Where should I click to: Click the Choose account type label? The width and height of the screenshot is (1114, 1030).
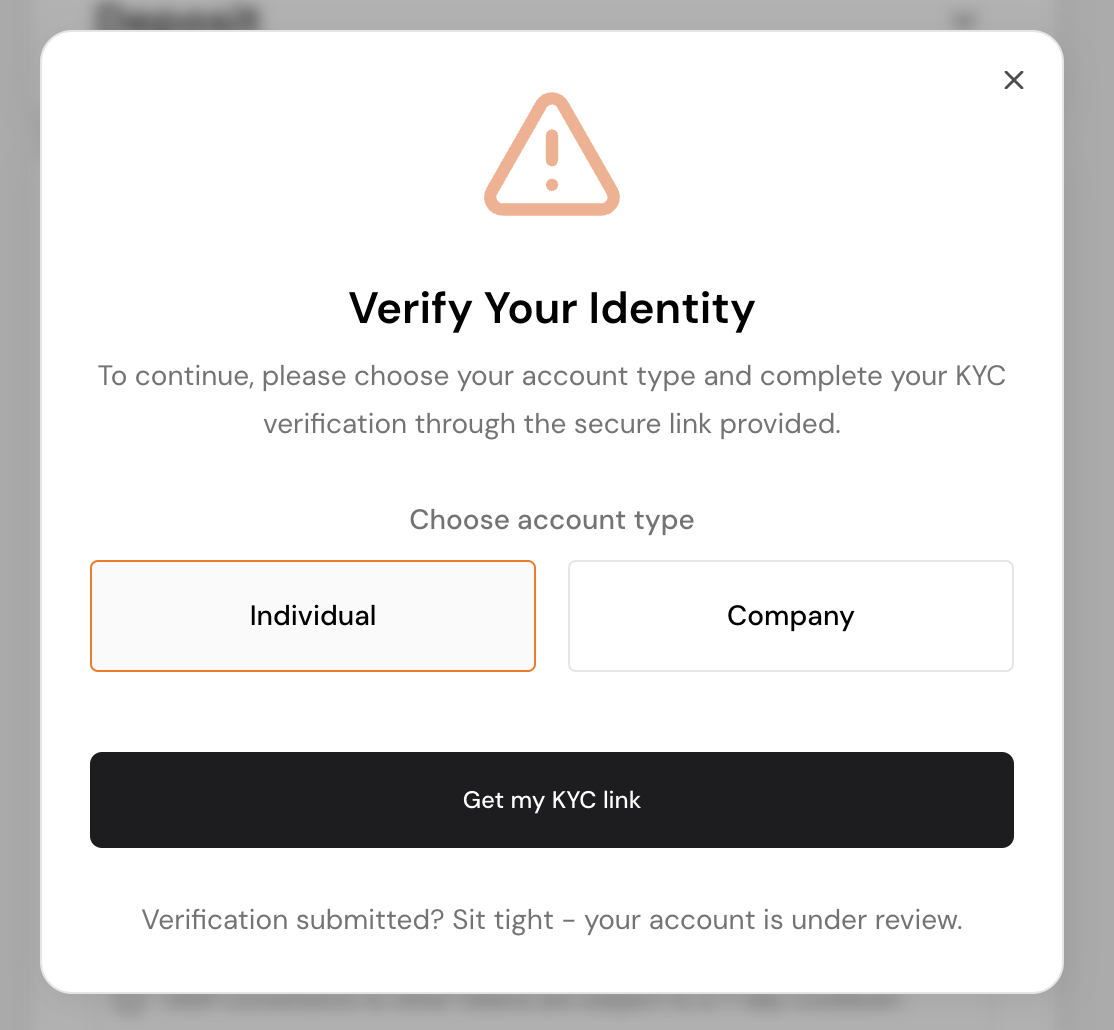[552, 520]
